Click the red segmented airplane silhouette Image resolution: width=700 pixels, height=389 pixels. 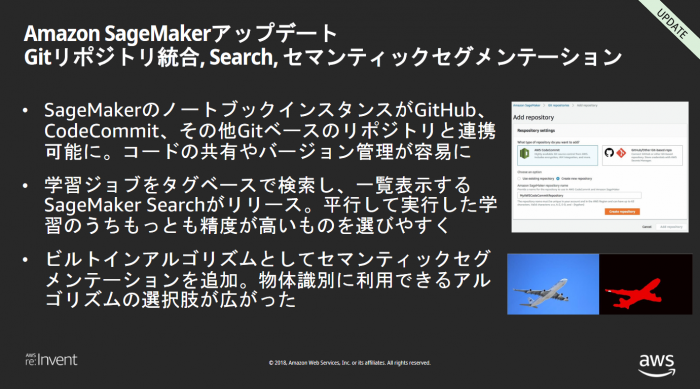(633, 293)
